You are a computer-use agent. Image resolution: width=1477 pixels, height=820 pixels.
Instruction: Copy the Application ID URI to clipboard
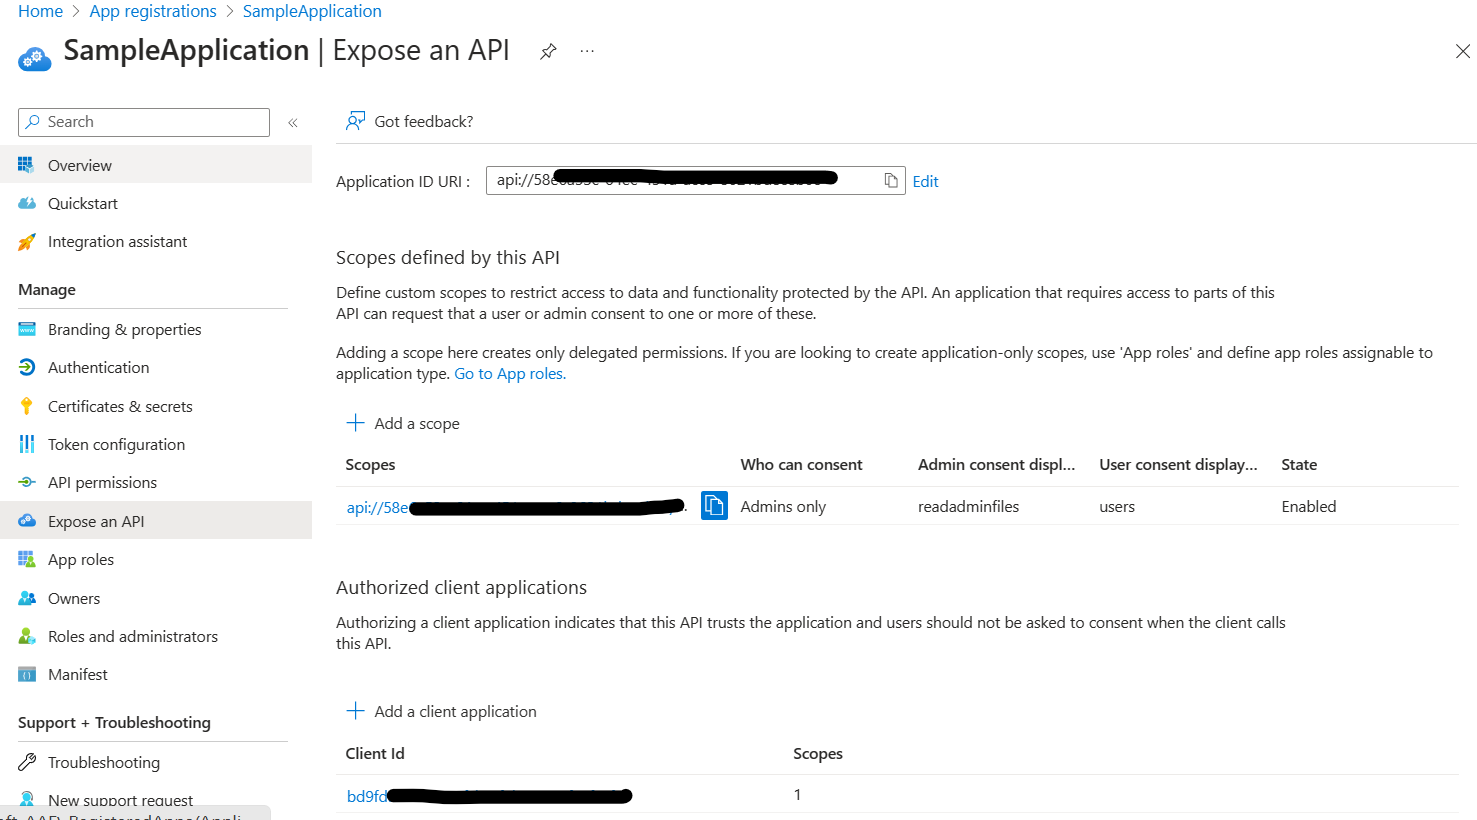890,181
